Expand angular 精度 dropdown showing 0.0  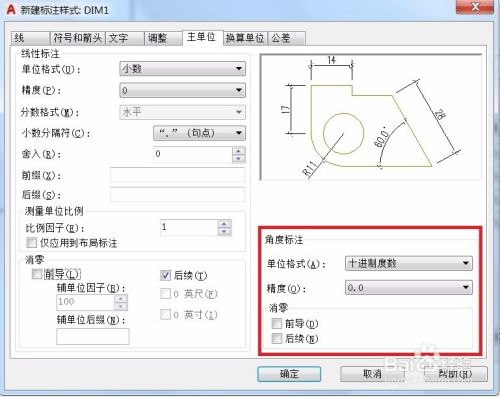click(x=409, y=287)
